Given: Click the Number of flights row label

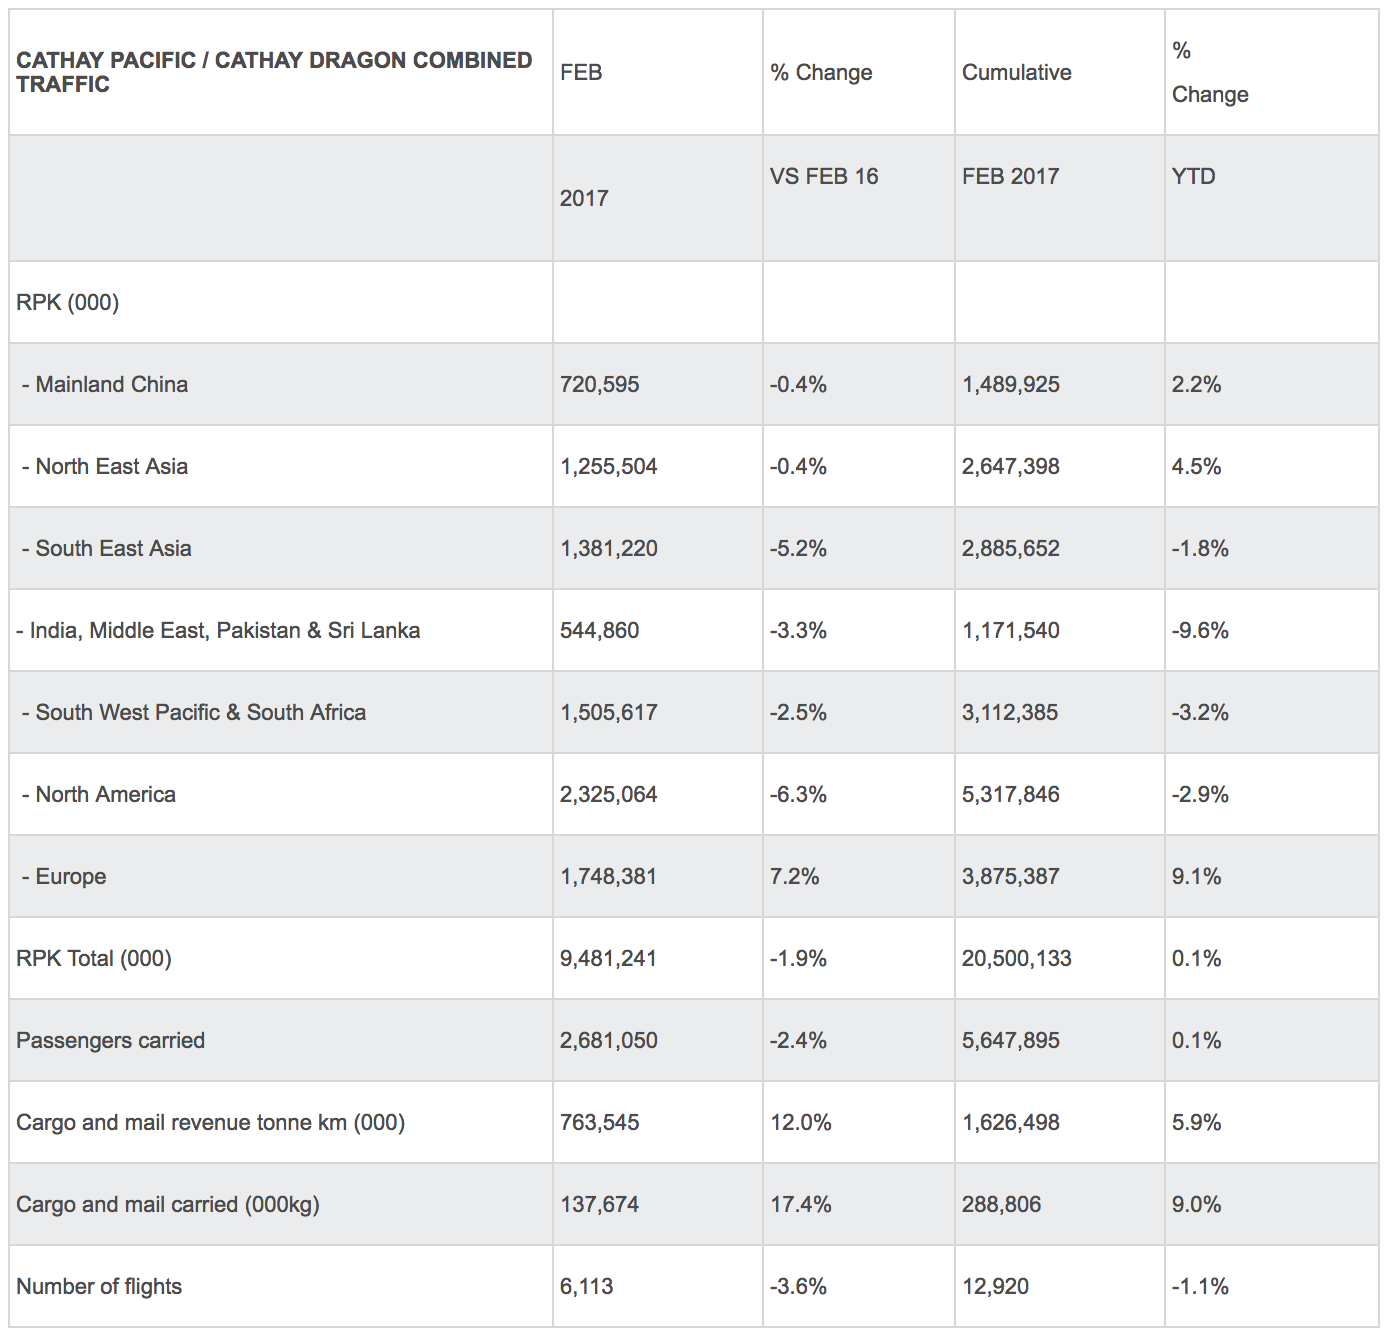Looking at the screenshot, I should coord(99,1286).
